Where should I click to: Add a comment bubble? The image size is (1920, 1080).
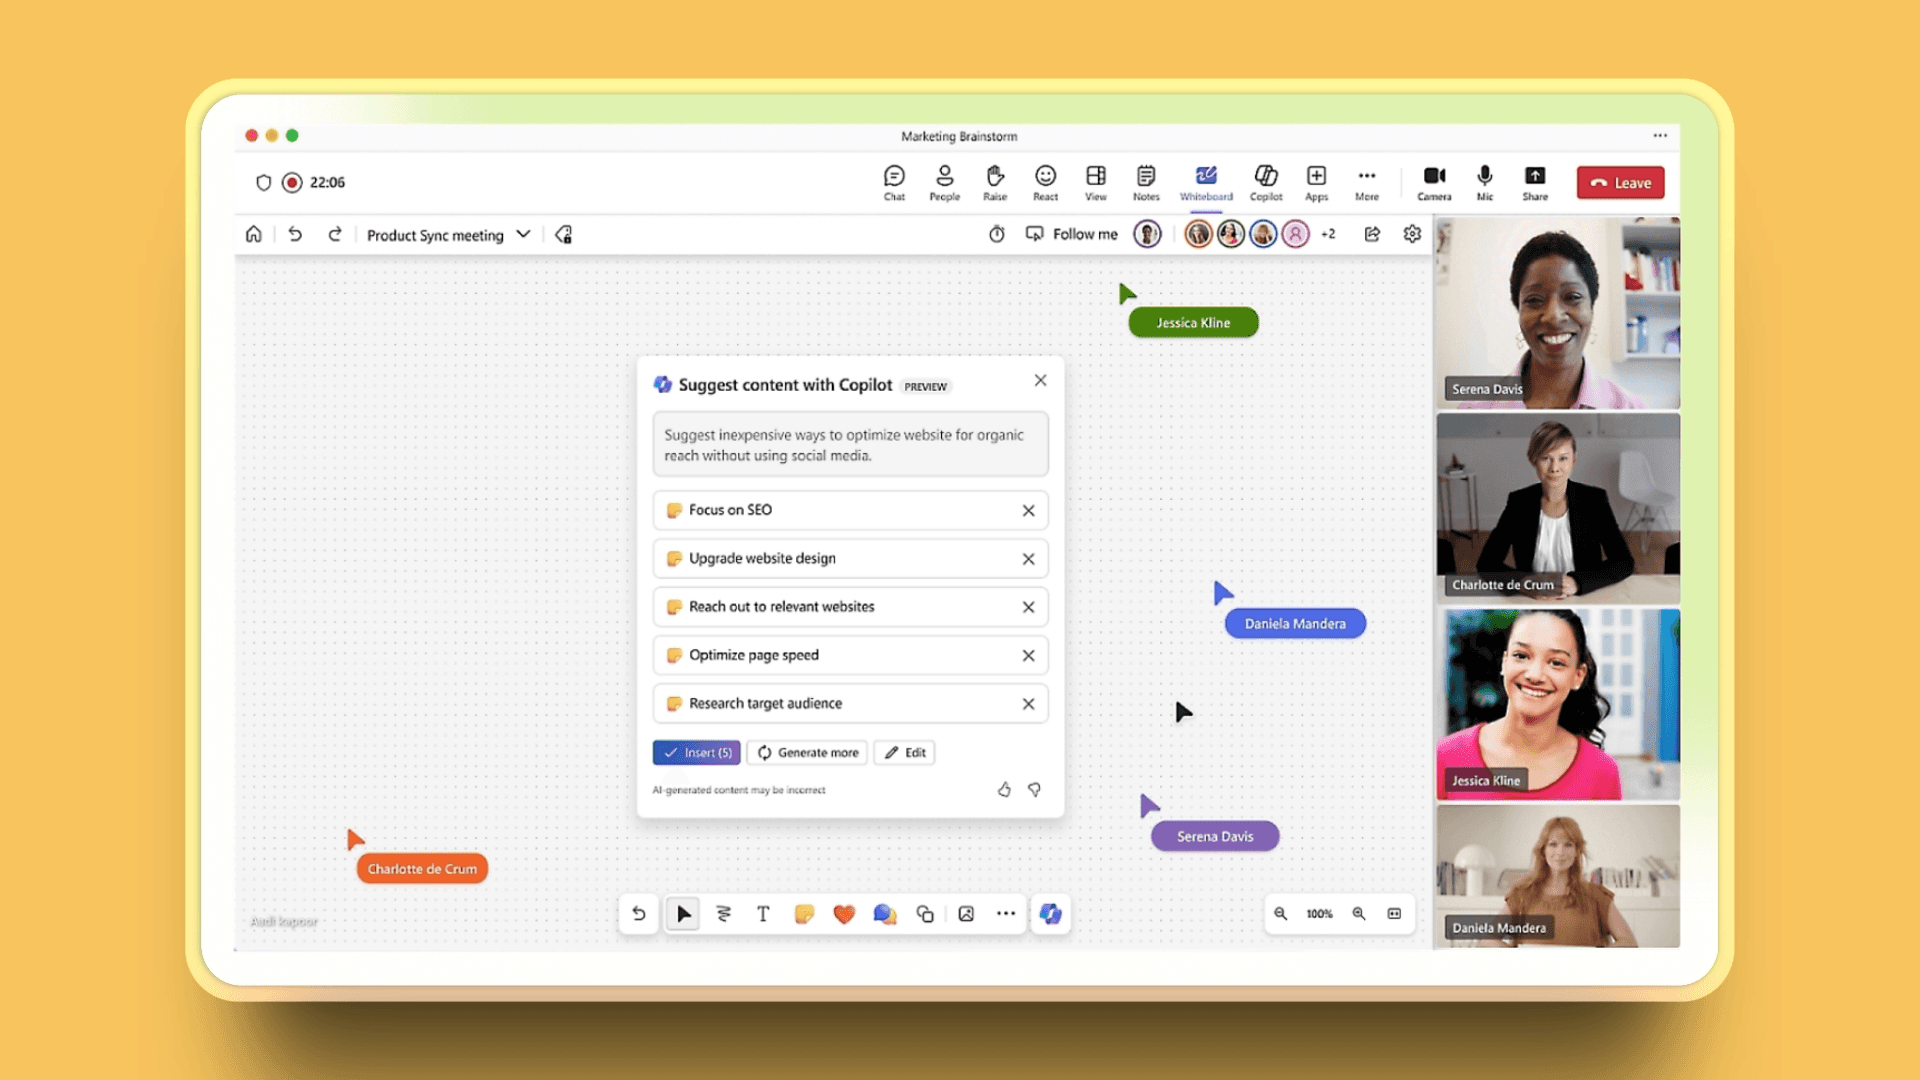coord(885,914)
